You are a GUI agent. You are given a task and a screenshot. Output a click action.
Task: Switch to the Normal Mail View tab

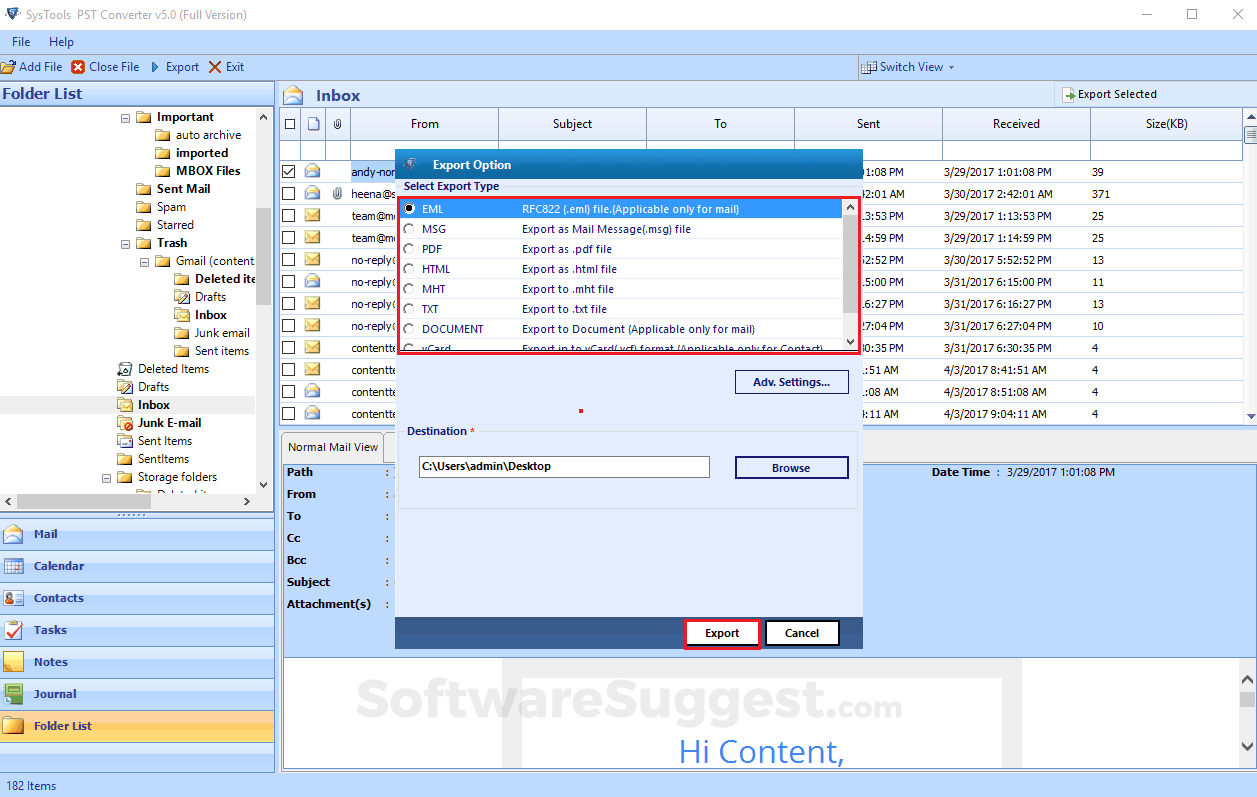coord(333,447)
